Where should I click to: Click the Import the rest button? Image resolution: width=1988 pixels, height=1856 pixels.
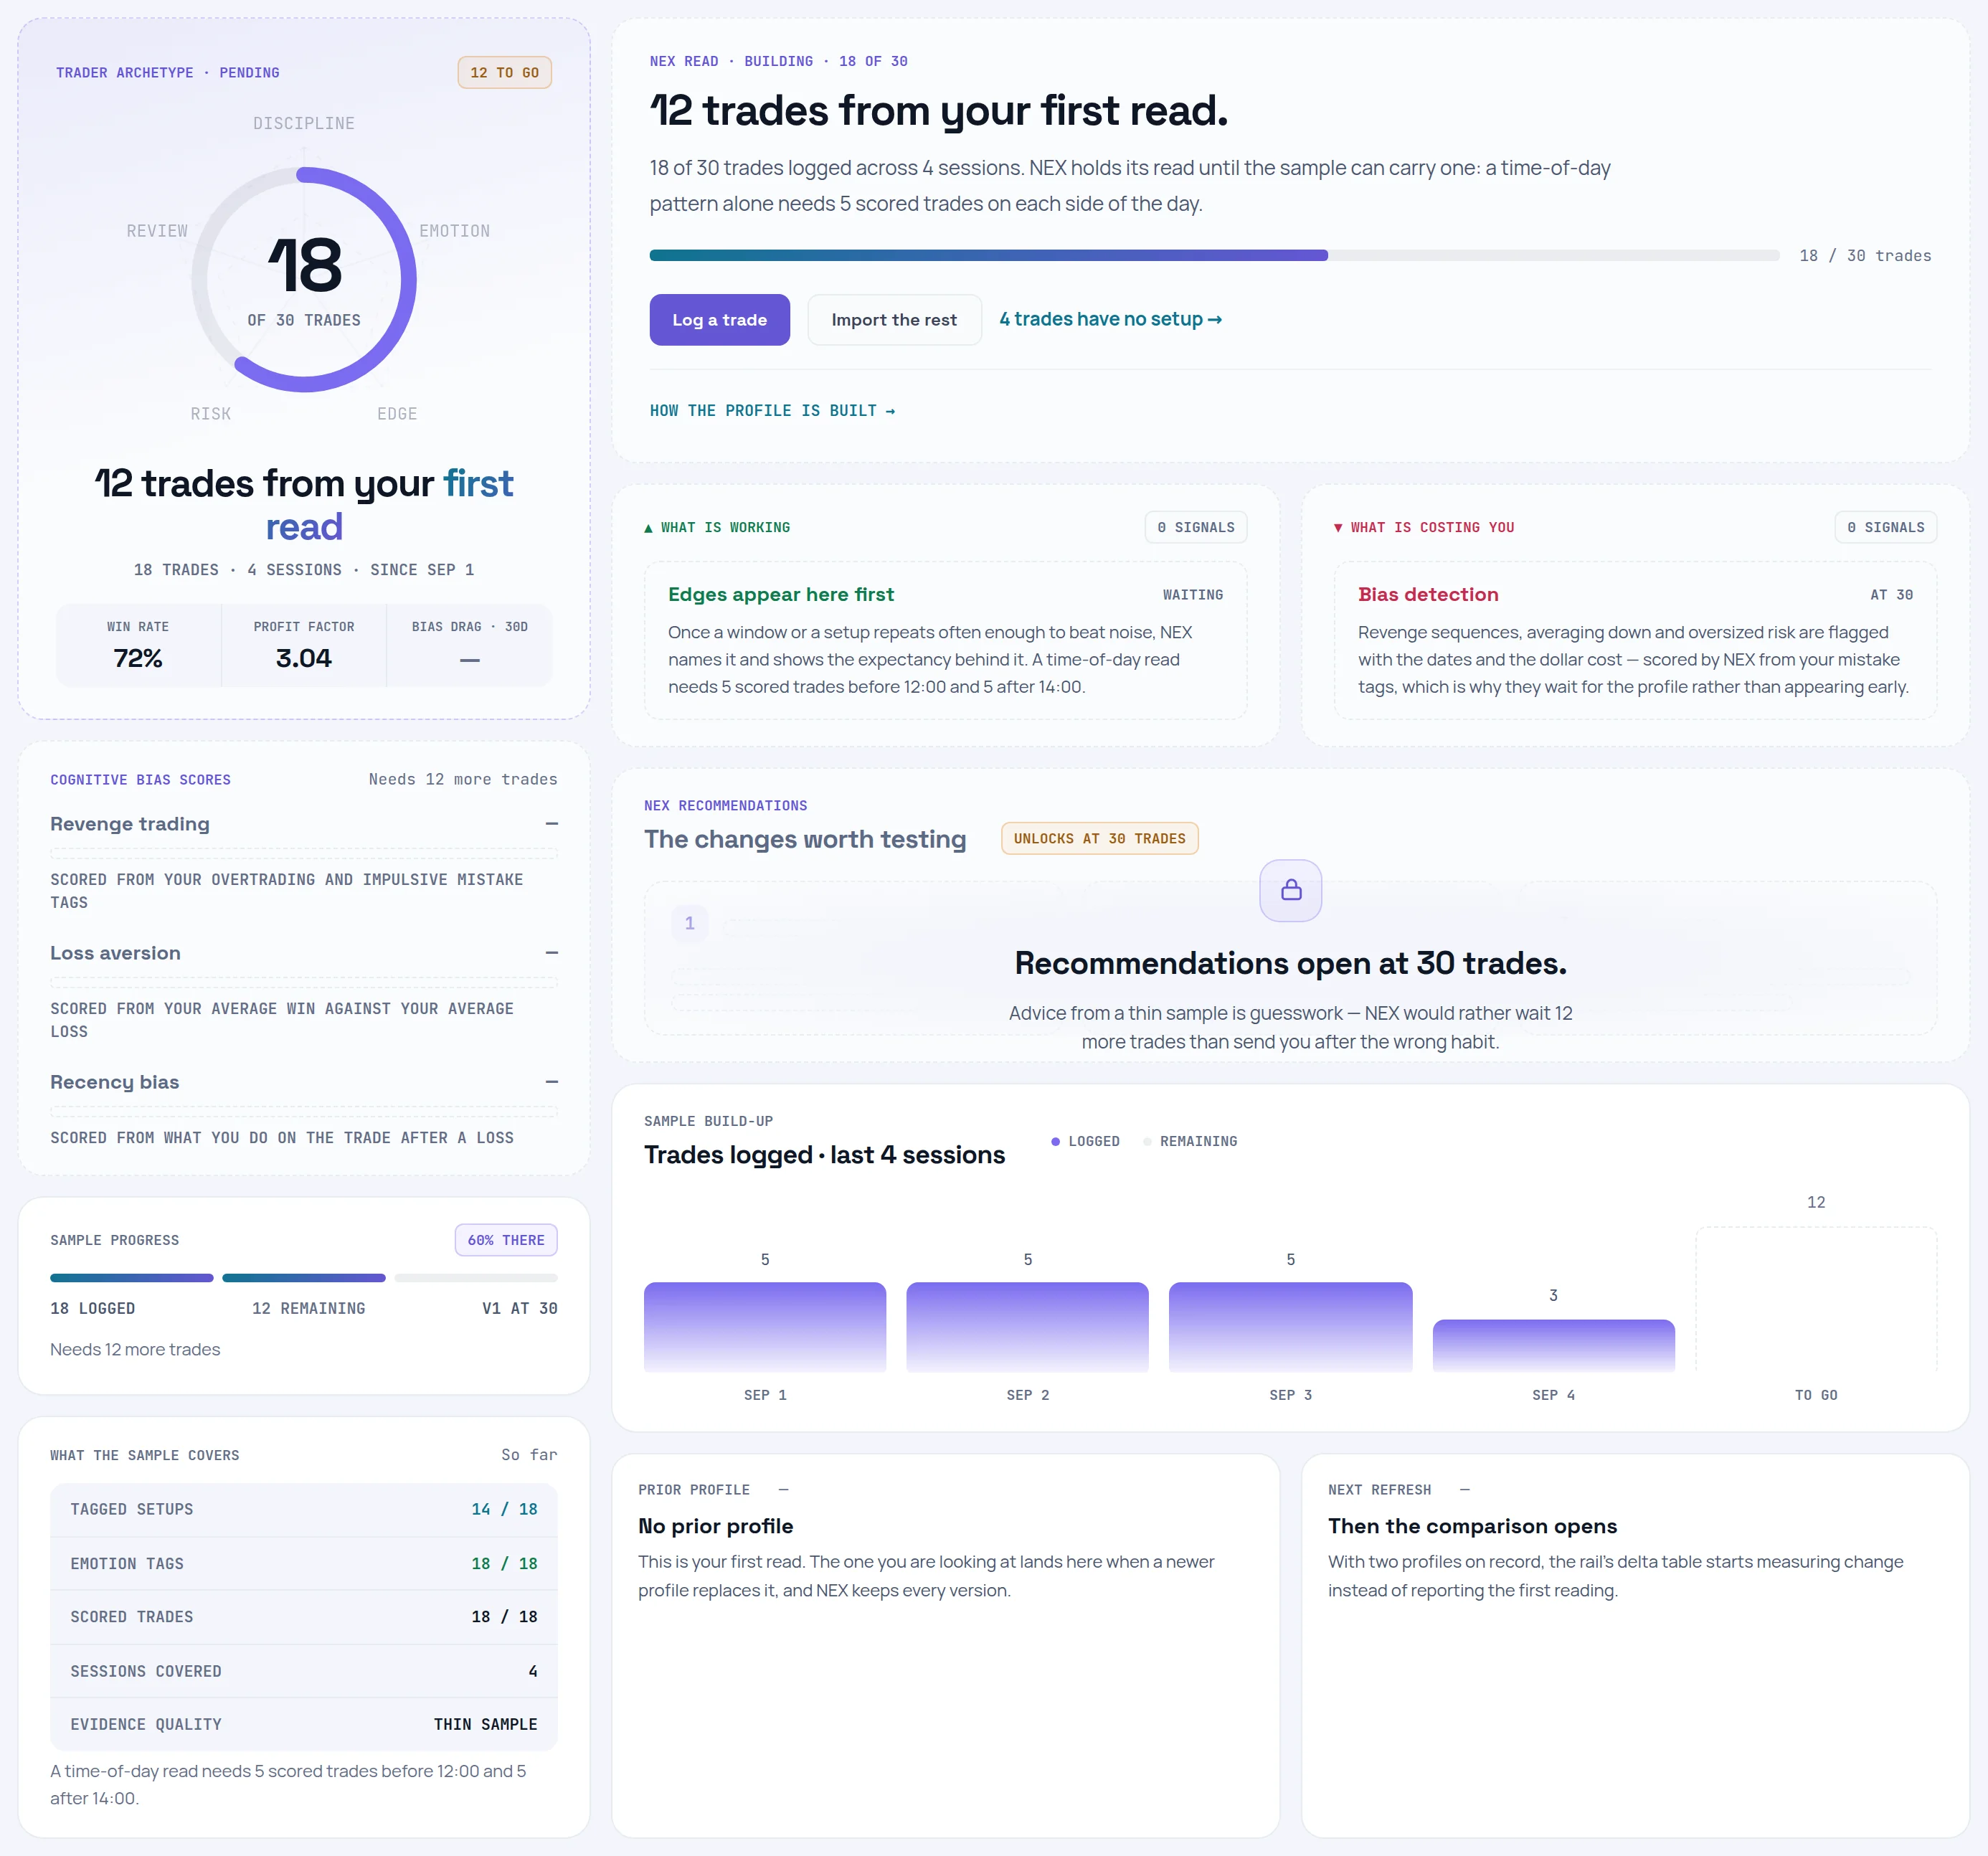(x=894, y=320)
